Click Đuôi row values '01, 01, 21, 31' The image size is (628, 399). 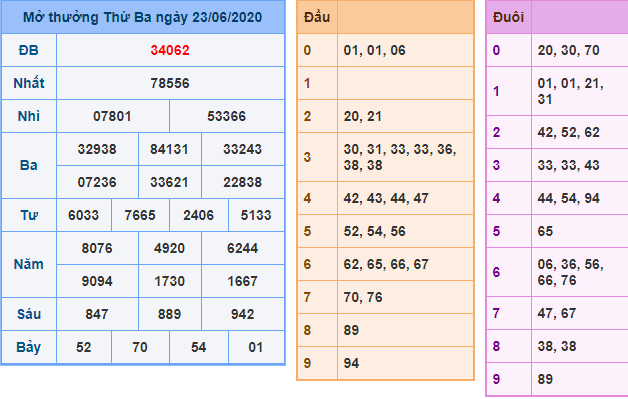click(x=570, y=91)
